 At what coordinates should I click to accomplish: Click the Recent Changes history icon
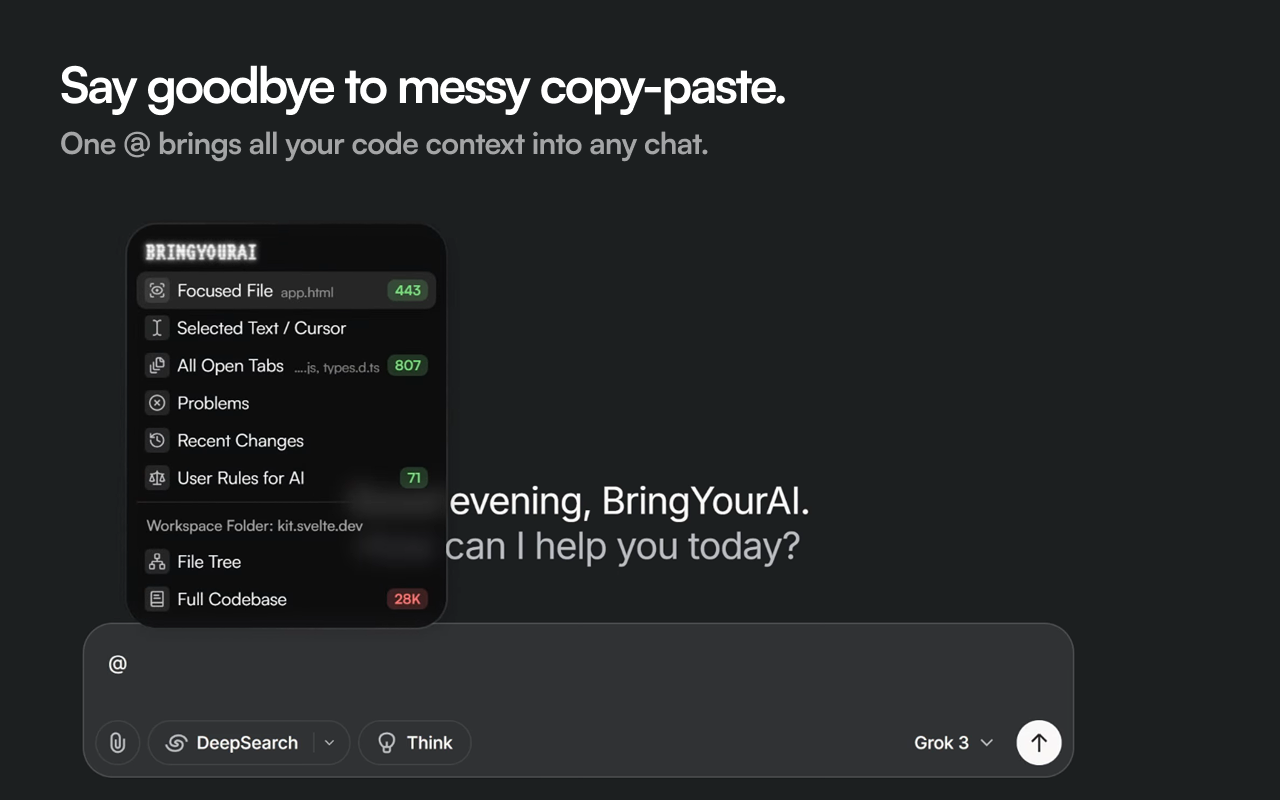[x=157, y=441]
